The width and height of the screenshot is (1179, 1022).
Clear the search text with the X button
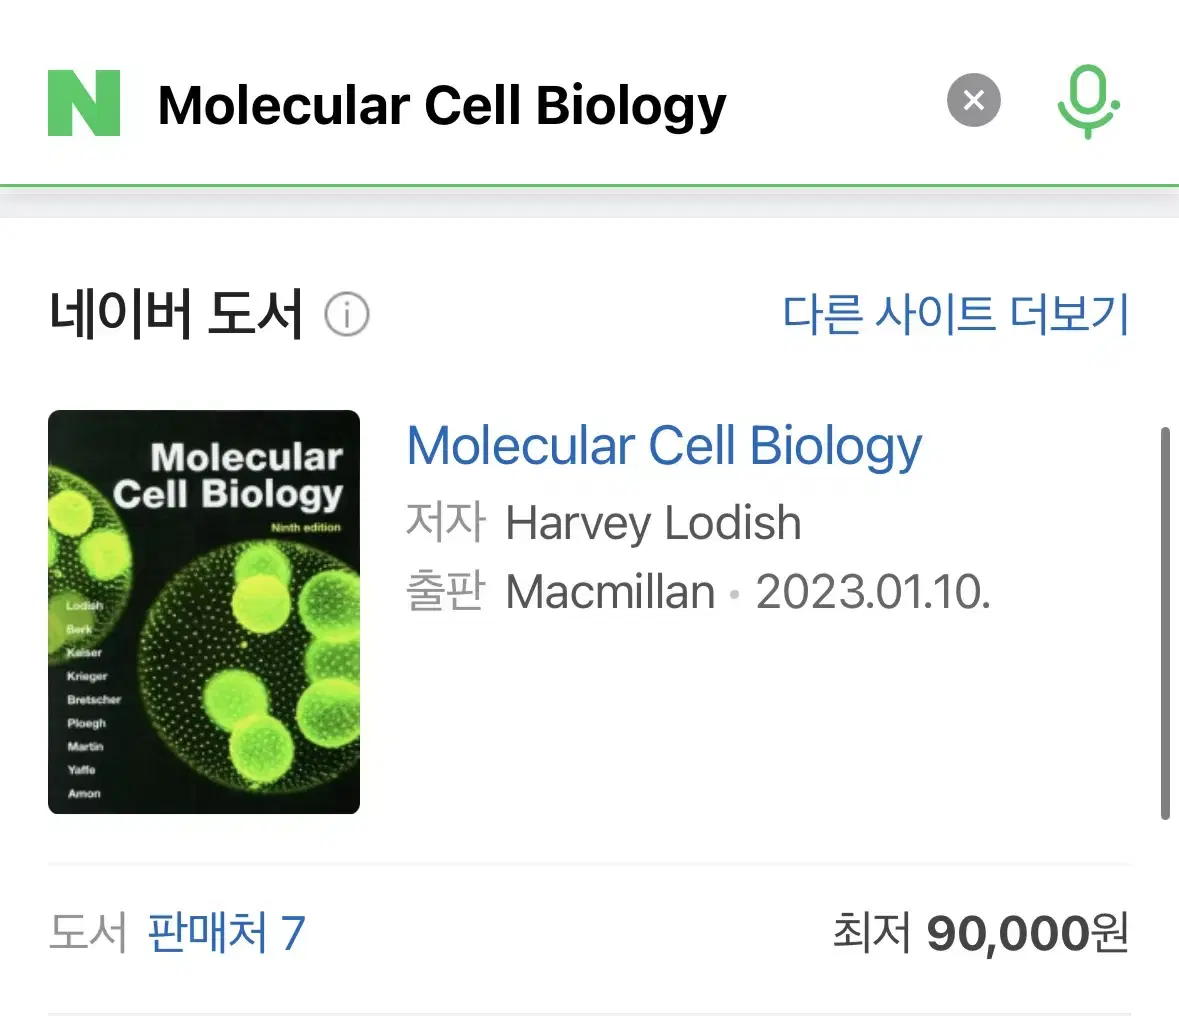tap(974, 100)
